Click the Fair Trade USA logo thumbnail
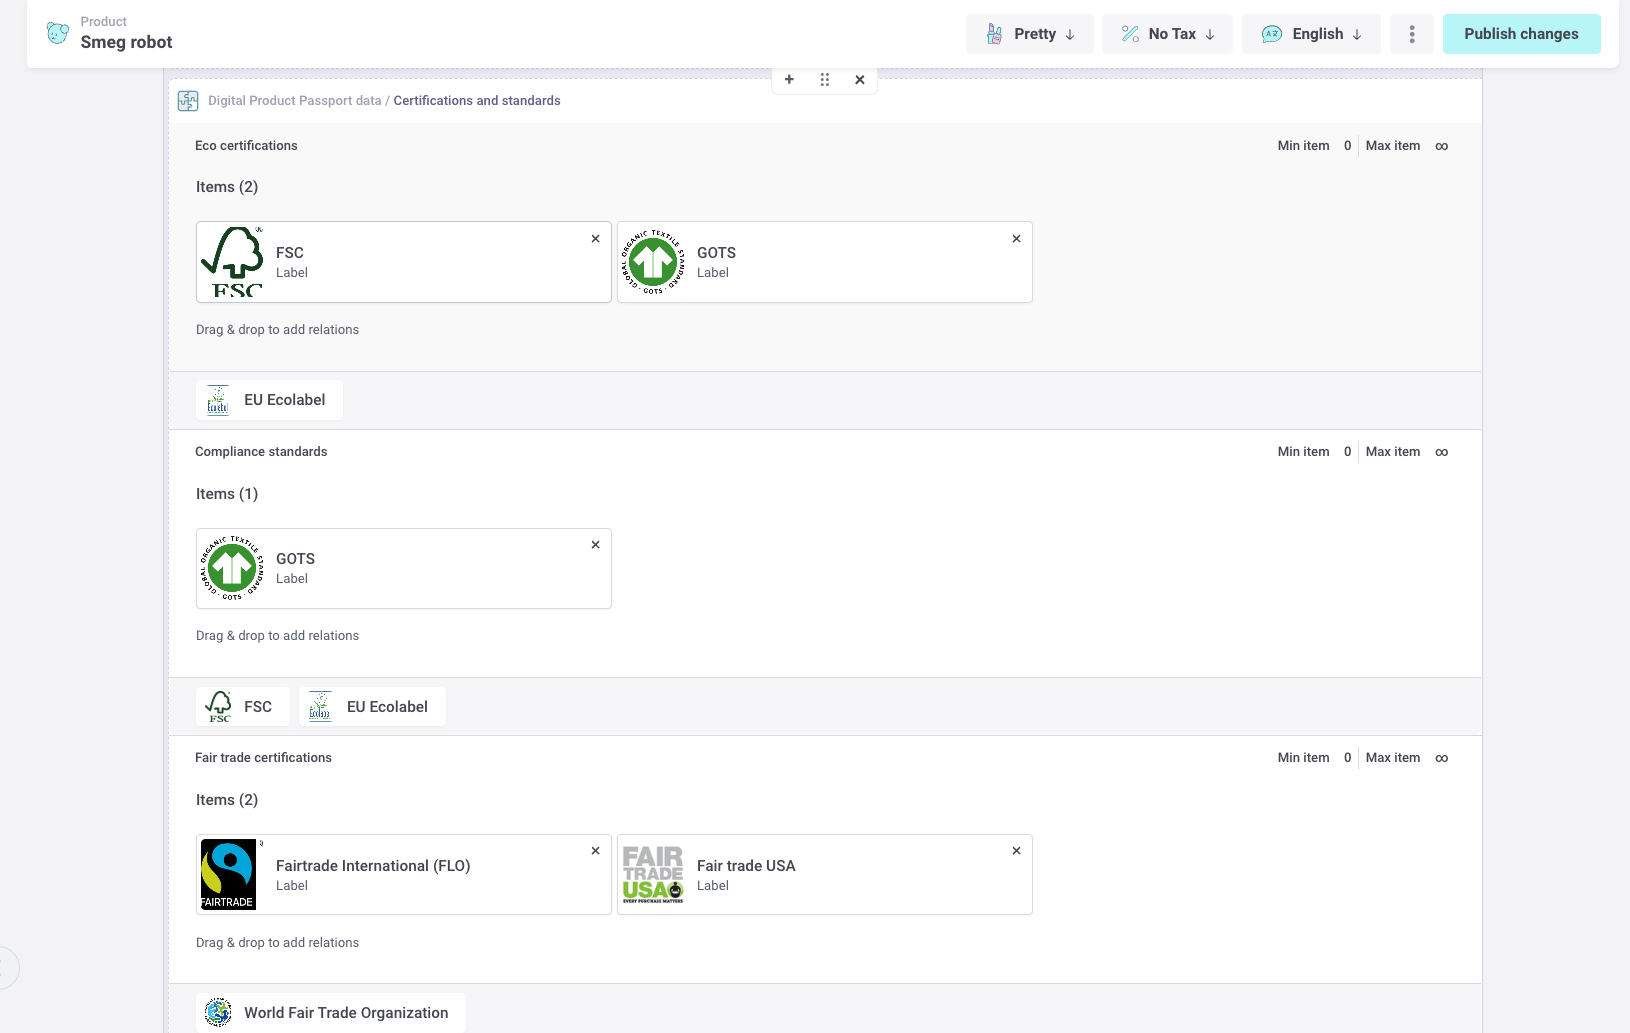1630x1033 pixels. 653,874
